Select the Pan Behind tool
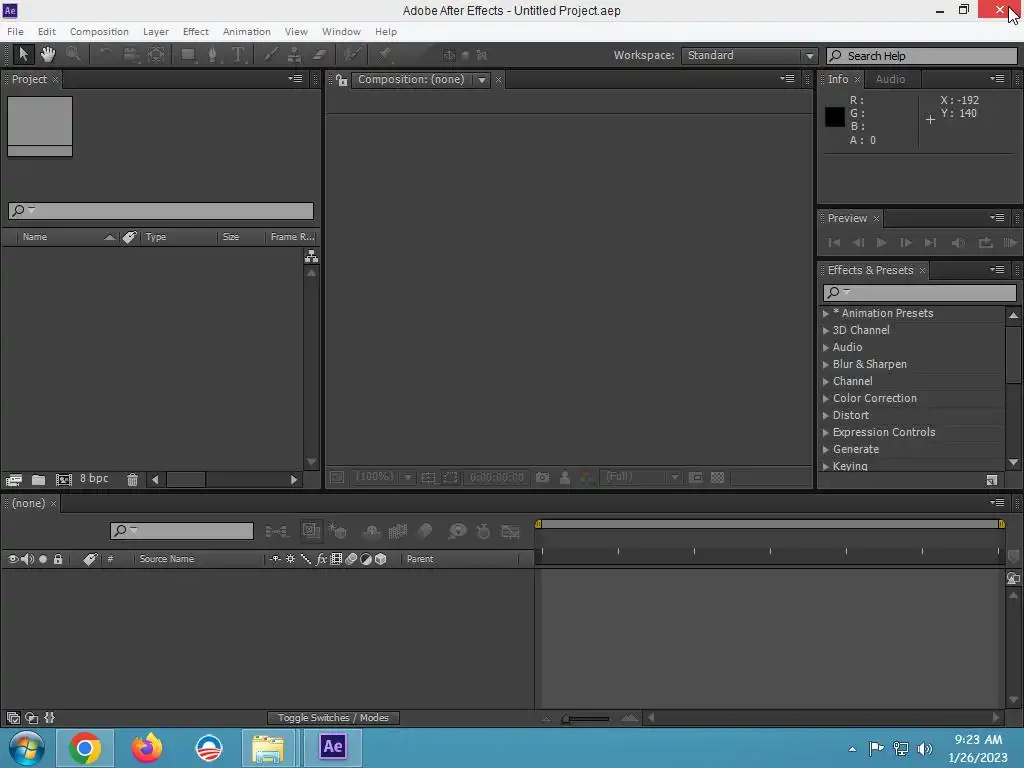 (x=156, y=55)
